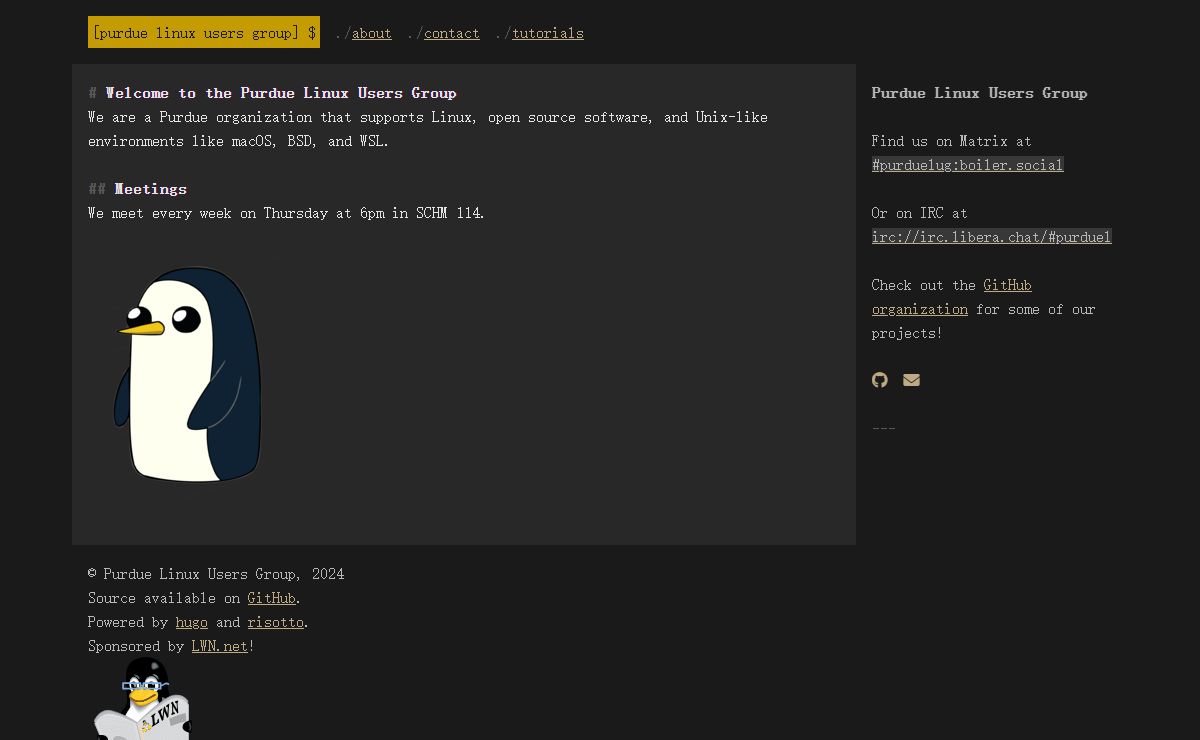Click the Meetings heading
Image resolution: width=1200 pixels, height=740 pixels.
point(150,189)
